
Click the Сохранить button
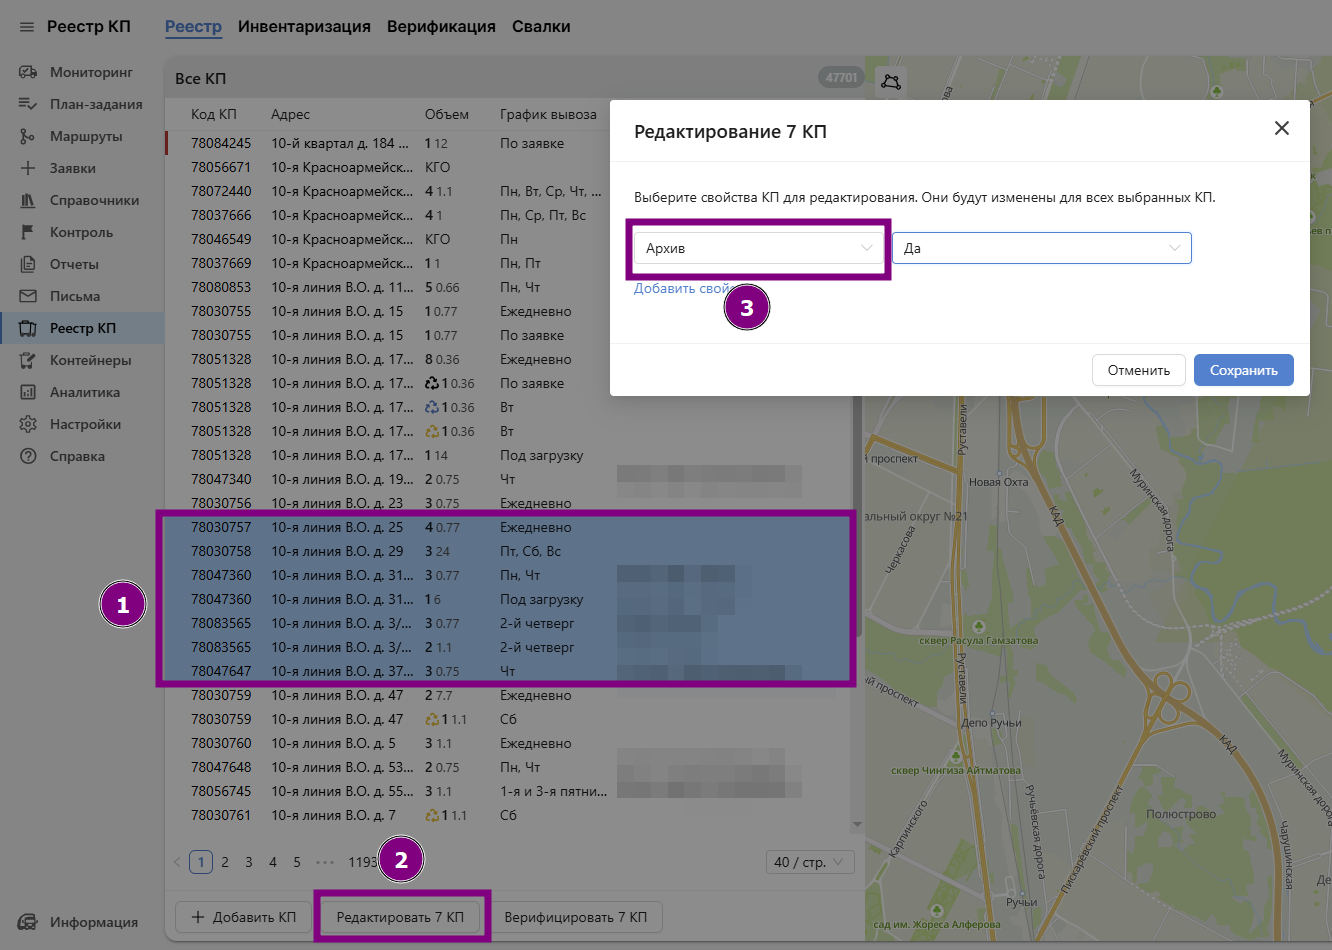click(x=1243, y=370)
